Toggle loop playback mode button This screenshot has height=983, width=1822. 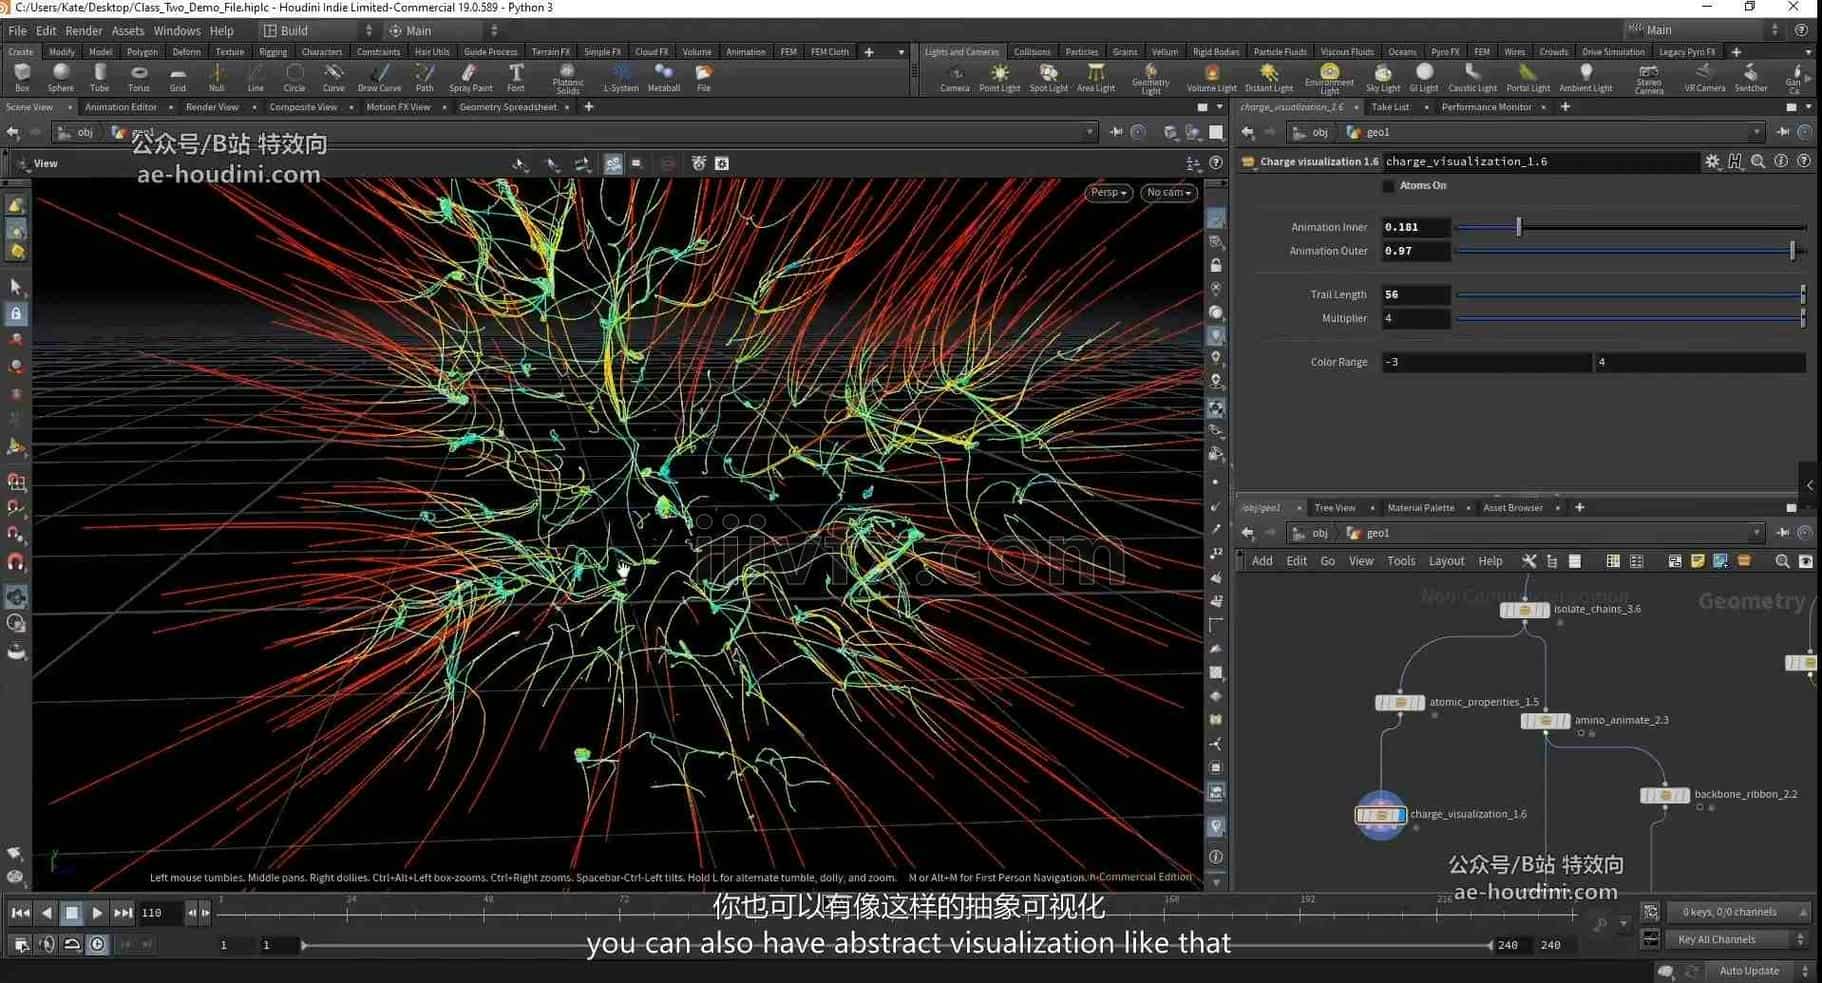click(x=72, y=944)
